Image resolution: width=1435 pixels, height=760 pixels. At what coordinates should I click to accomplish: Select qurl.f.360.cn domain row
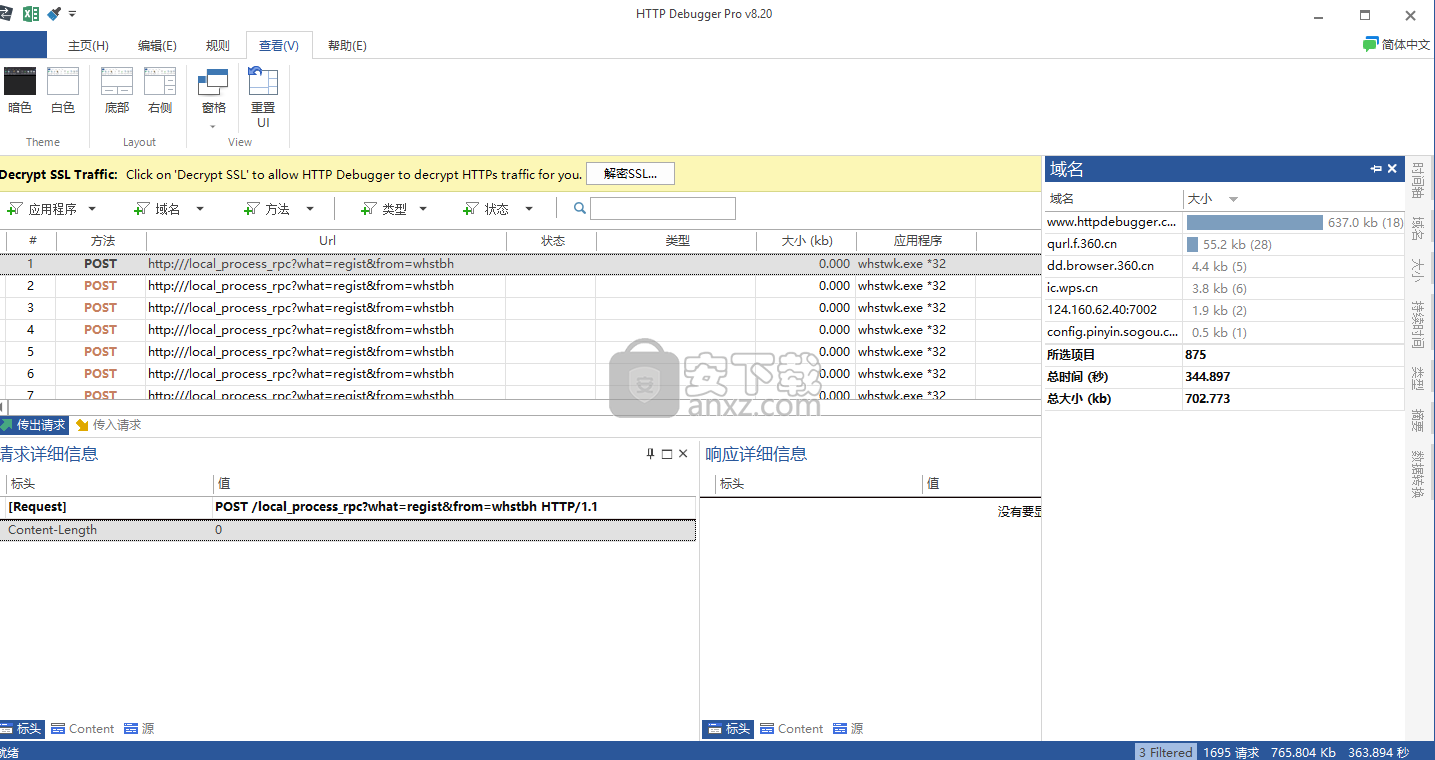[1225, 244]
